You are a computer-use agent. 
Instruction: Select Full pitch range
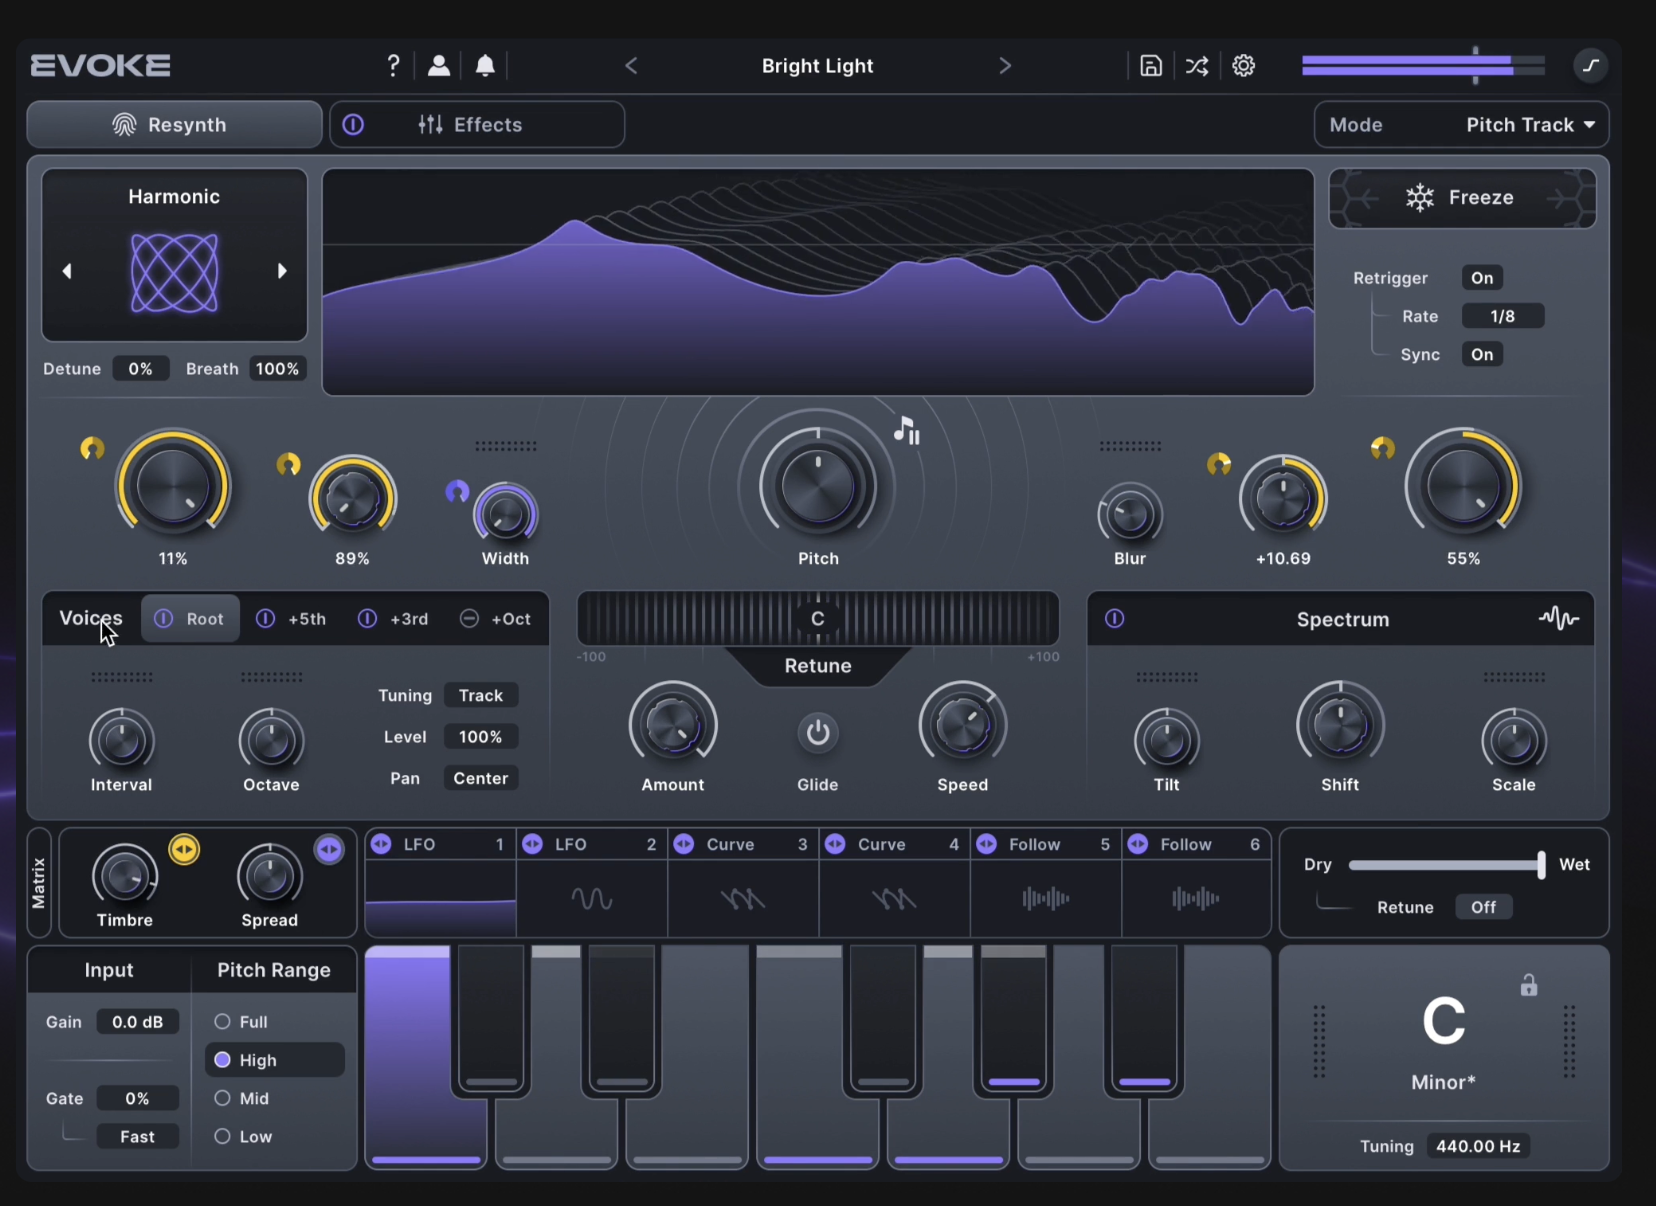click(222, 1022)
